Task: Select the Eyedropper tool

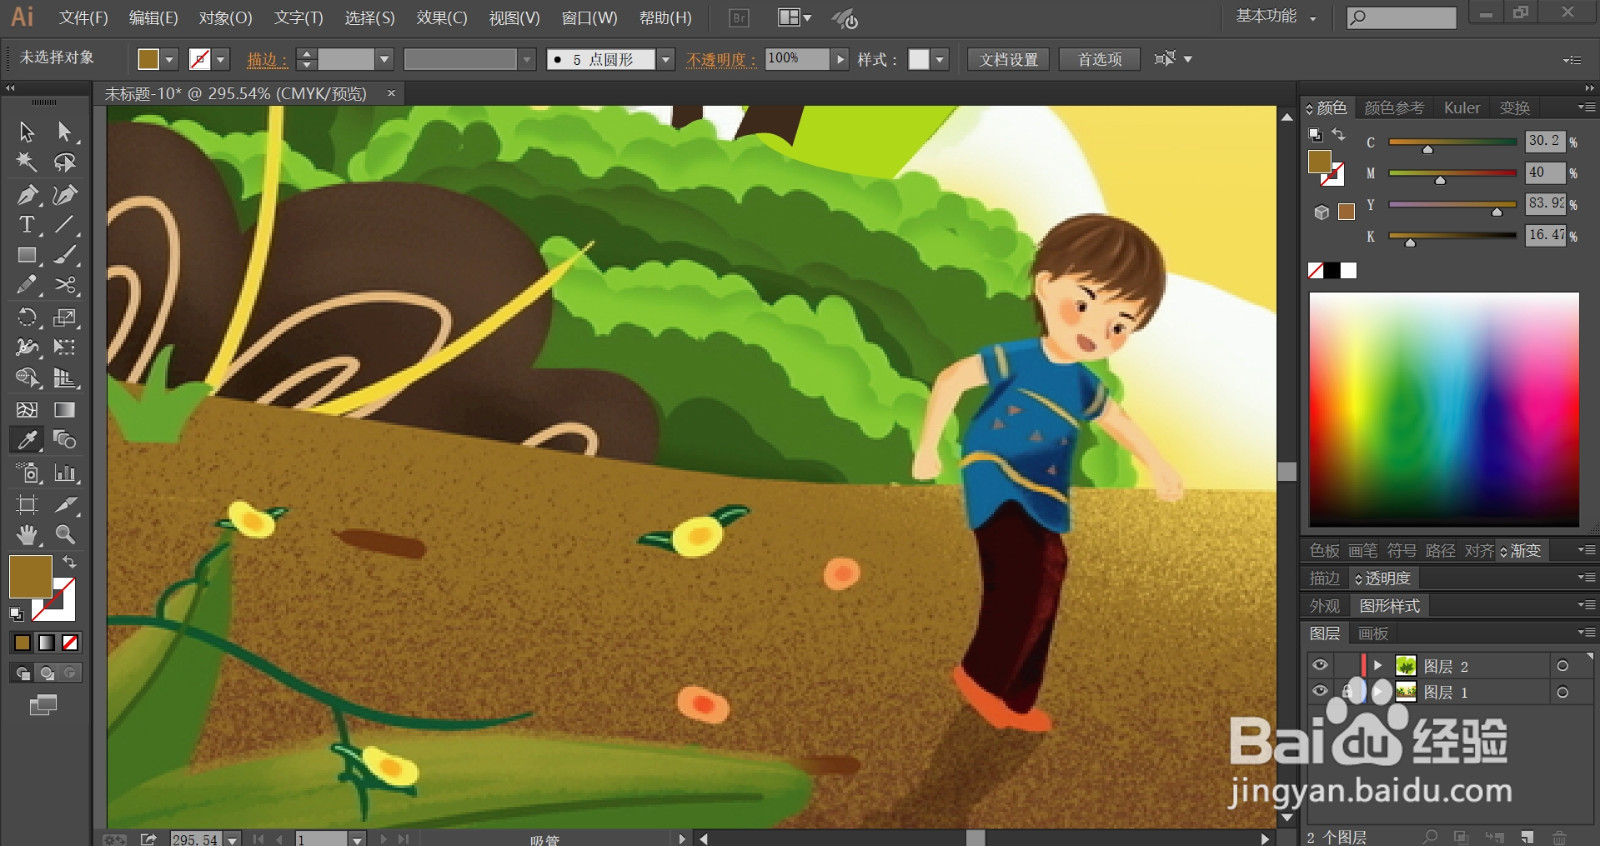Action: click(27, 440)
